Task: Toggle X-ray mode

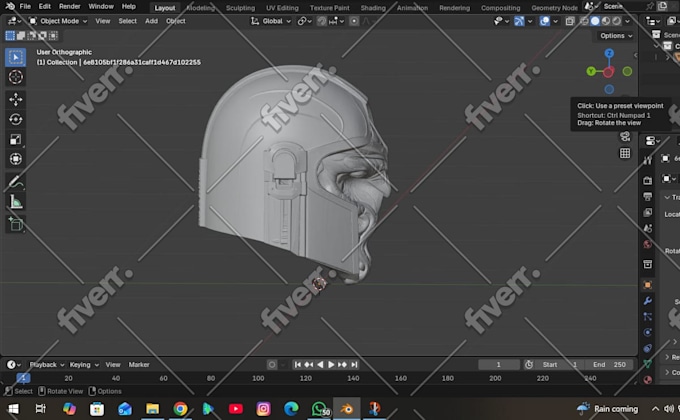Action: tap(570, 21)
